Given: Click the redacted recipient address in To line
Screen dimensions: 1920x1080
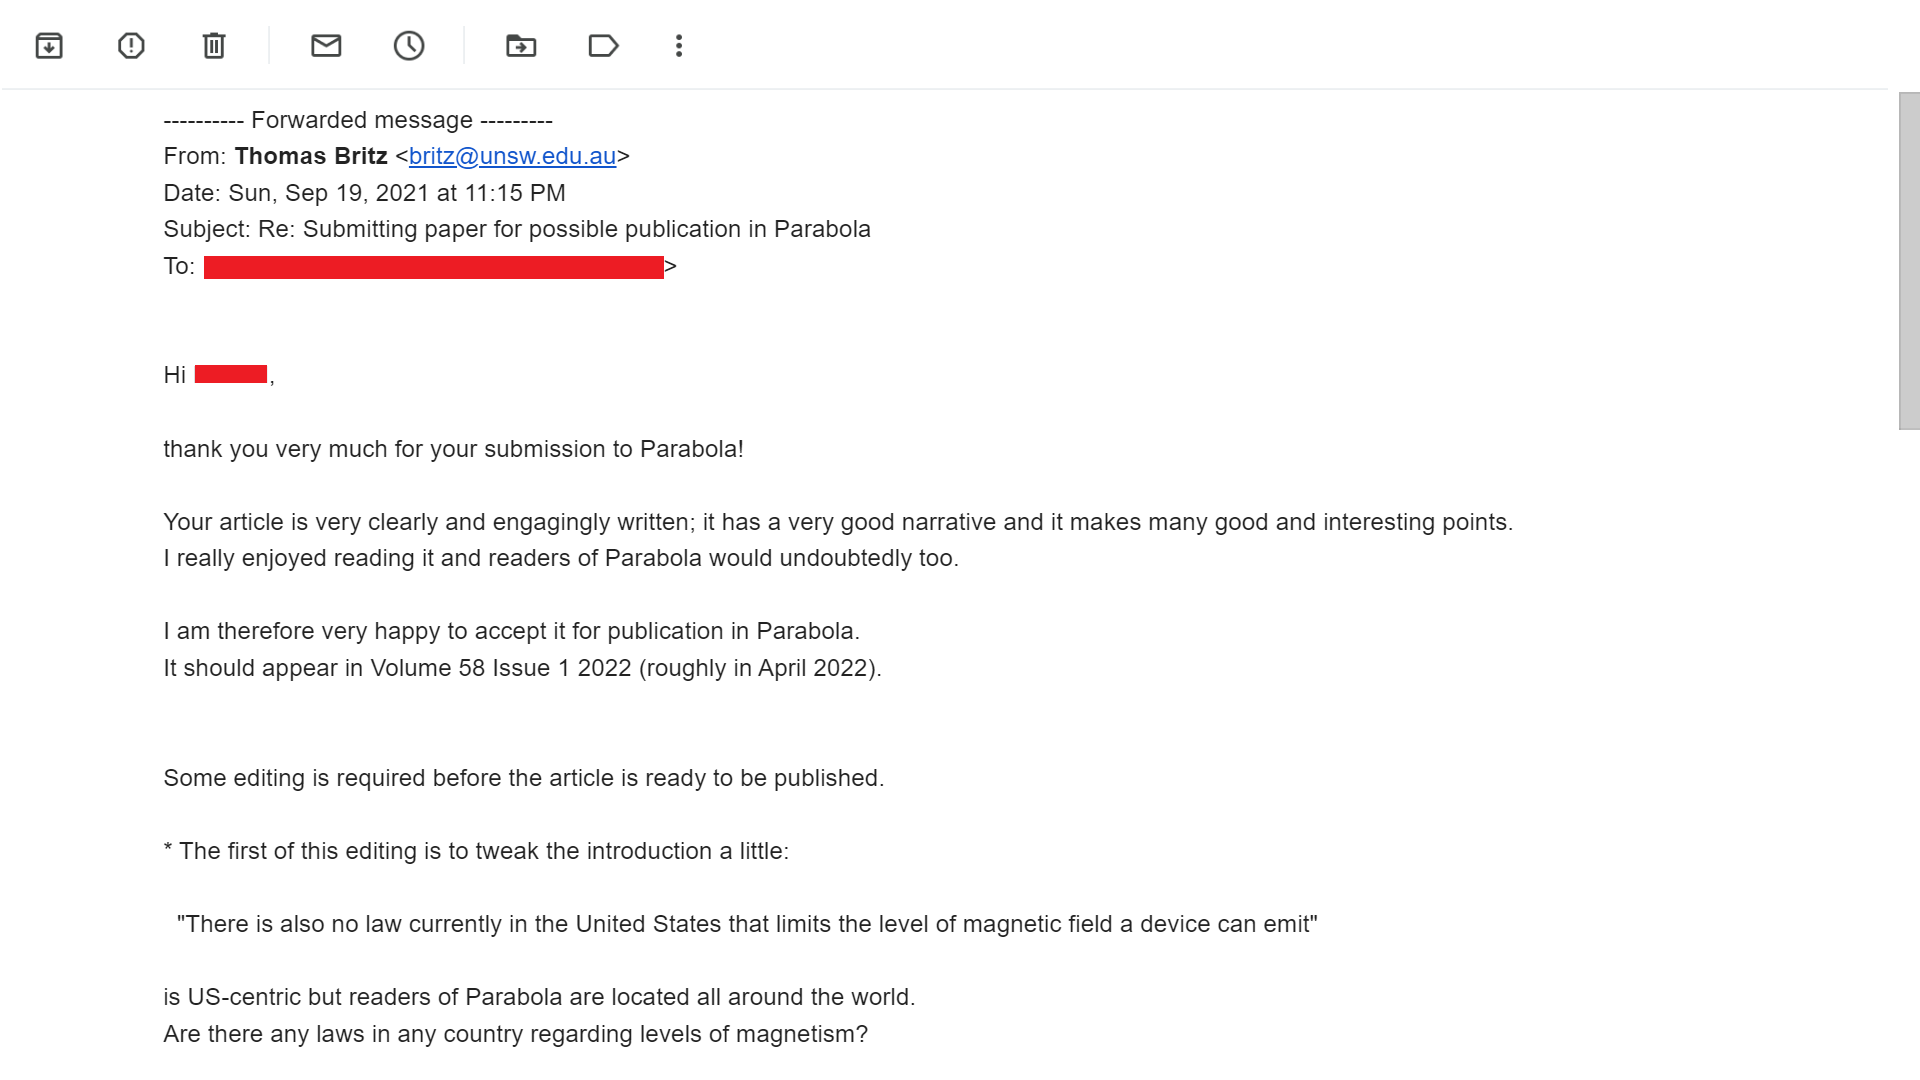Looking at the screenshot, I should 434,267.
